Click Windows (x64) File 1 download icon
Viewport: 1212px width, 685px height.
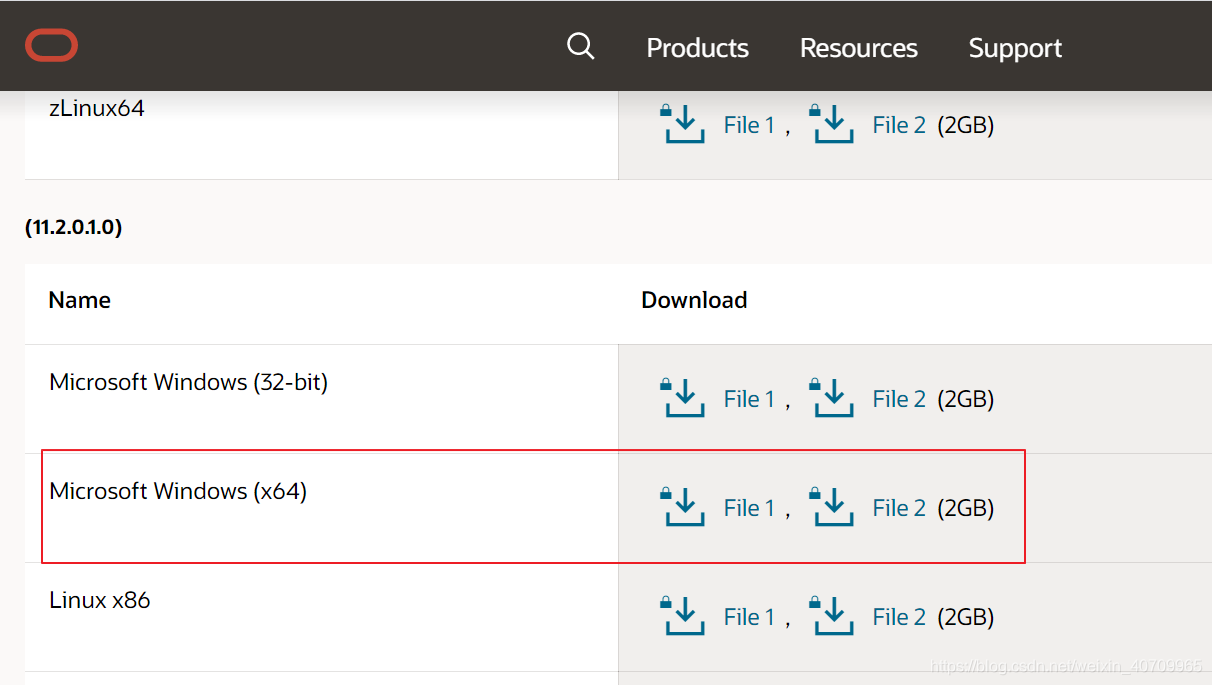click(x=683, y=507)
